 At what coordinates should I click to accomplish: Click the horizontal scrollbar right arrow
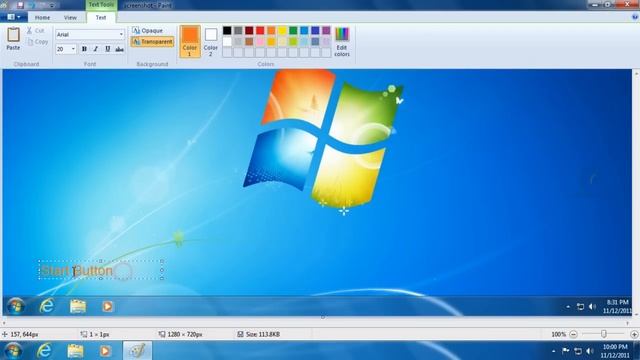click(x=628, y=323)
